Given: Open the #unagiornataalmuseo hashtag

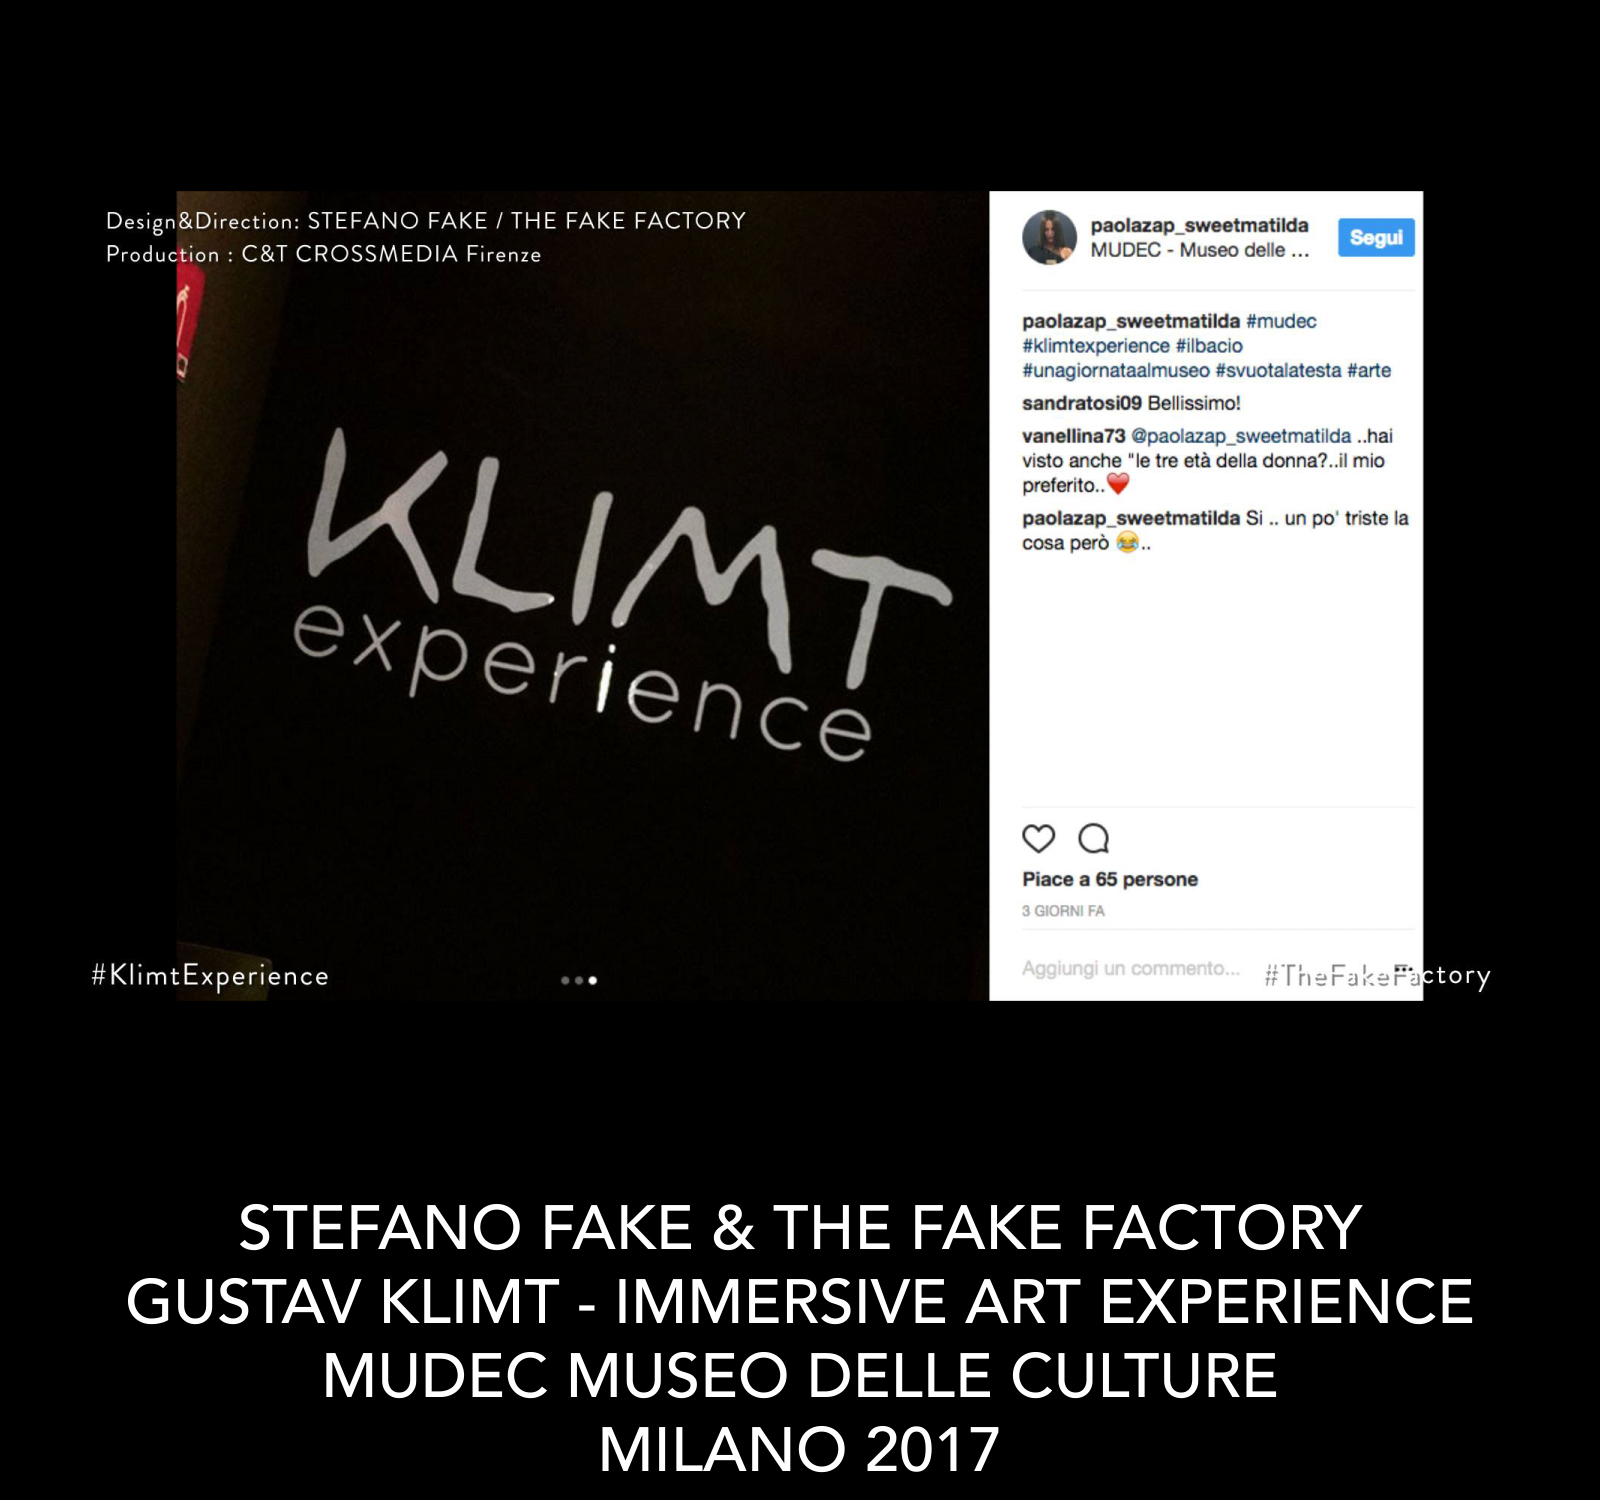Looking at the screenshot, I should pyautogui.click(x=1116, y=371).
